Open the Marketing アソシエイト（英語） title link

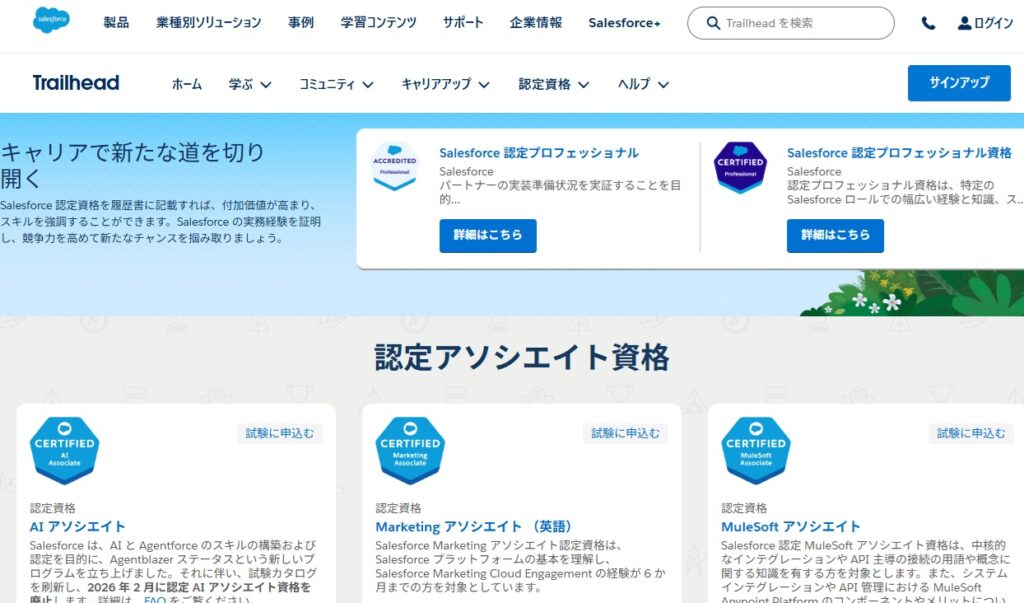(476, 527)
